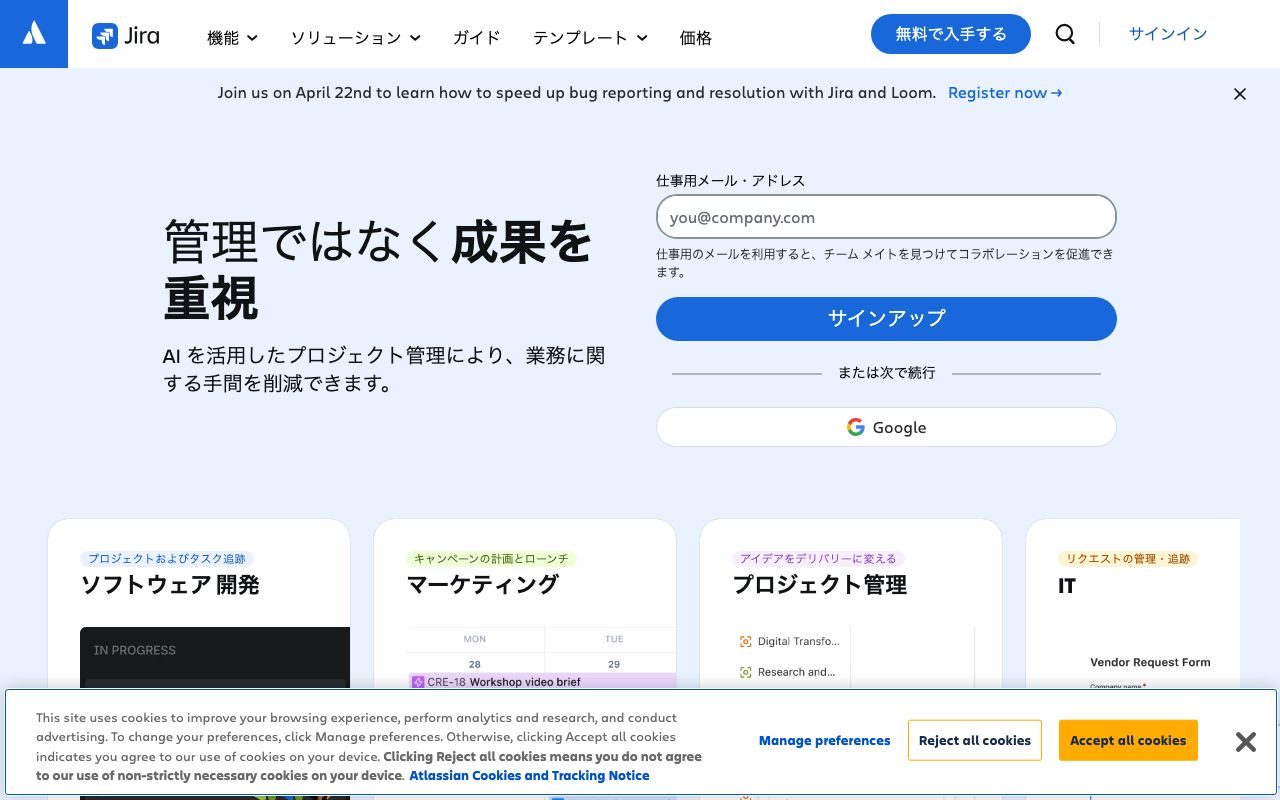Click the Atlassian logo in the top-left corner

[x=33, y=33]
